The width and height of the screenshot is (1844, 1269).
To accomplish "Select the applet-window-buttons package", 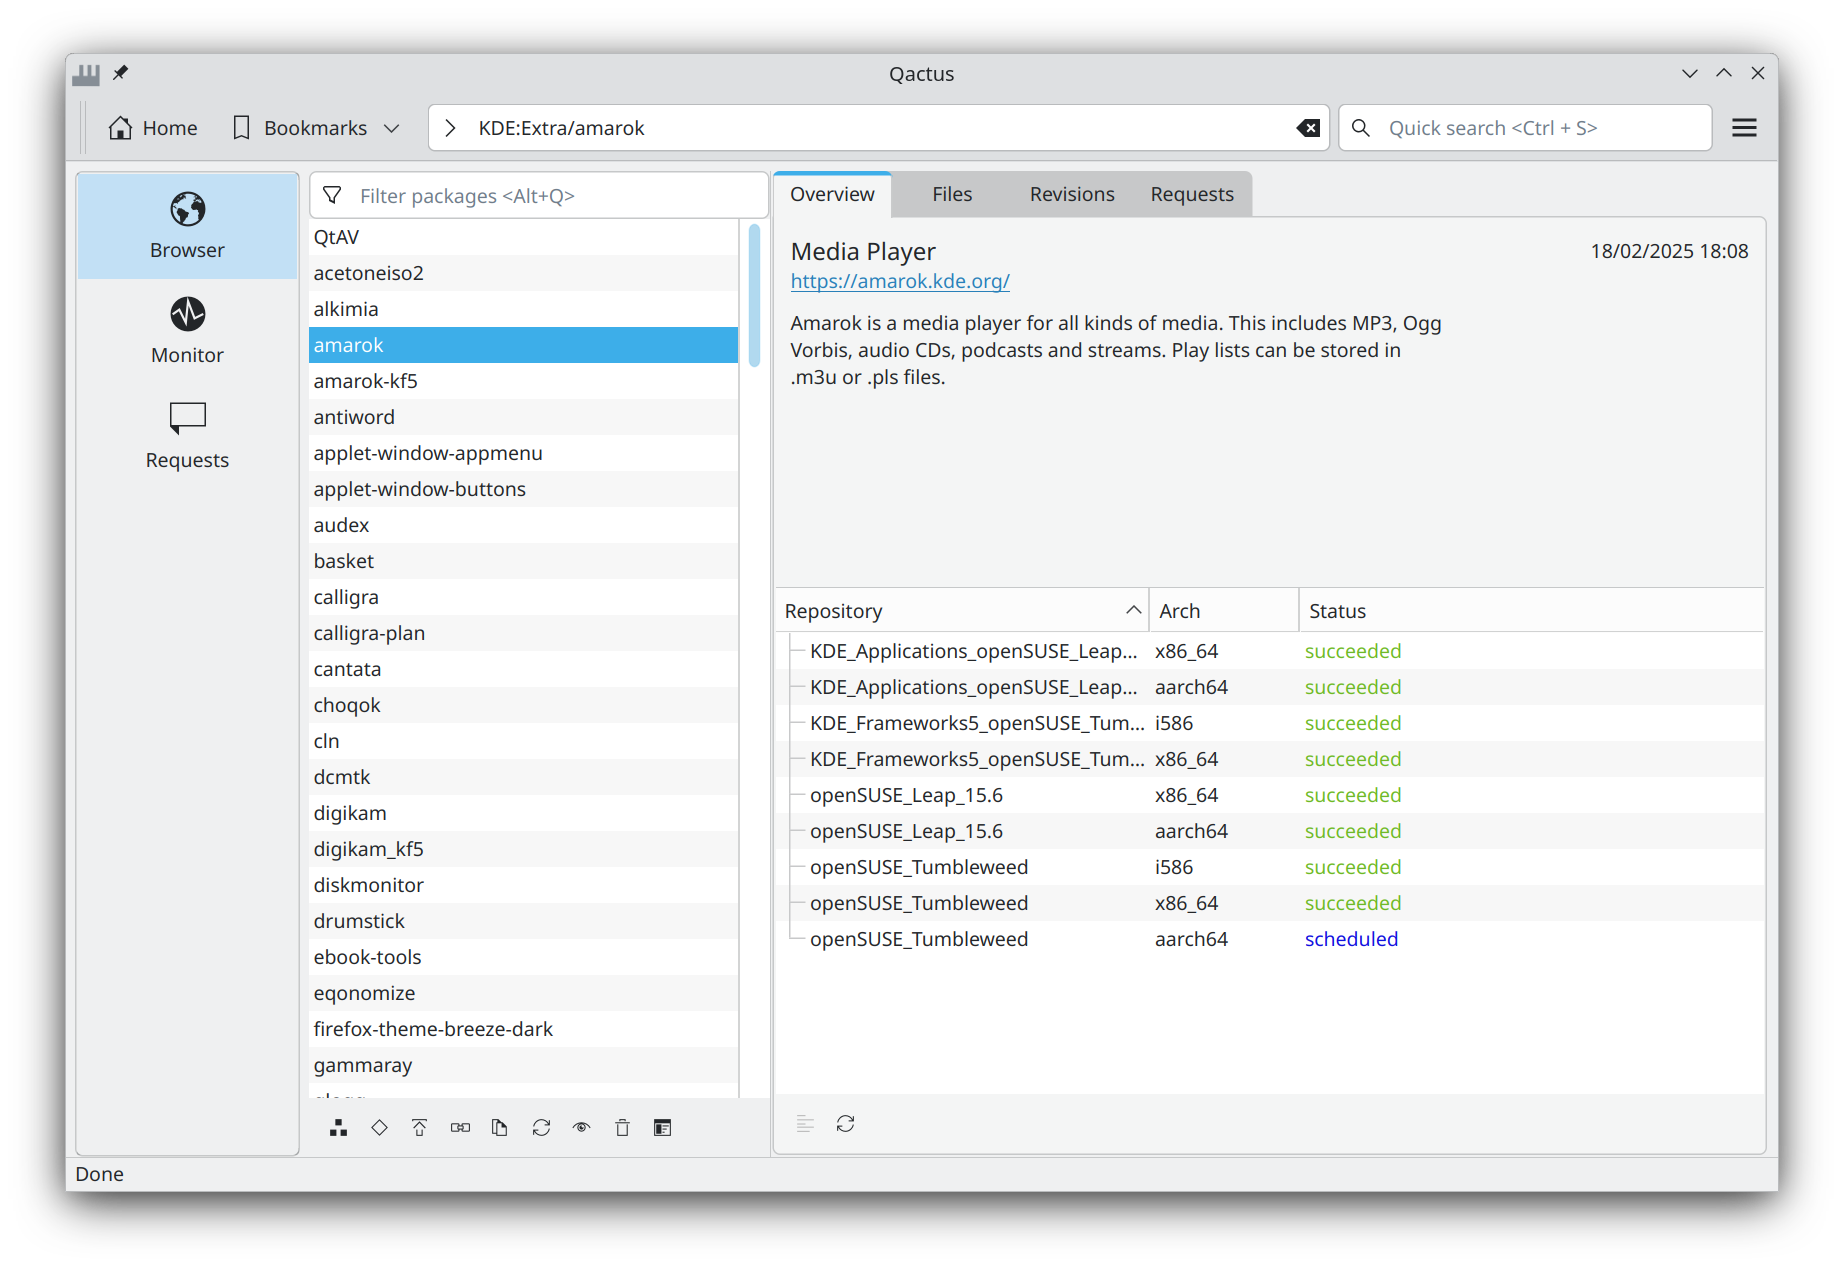I will (x=523, y=489).
